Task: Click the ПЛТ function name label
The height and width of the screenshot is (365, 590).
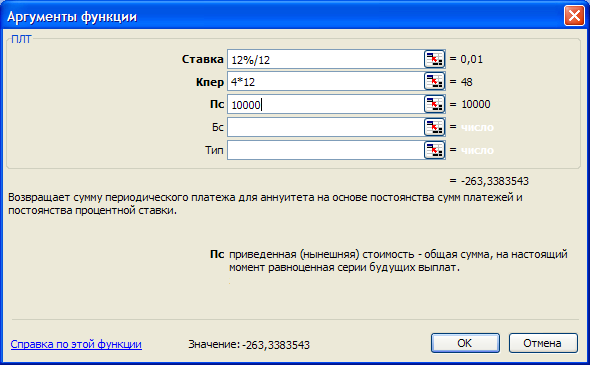Action: (x=21, y=39)
